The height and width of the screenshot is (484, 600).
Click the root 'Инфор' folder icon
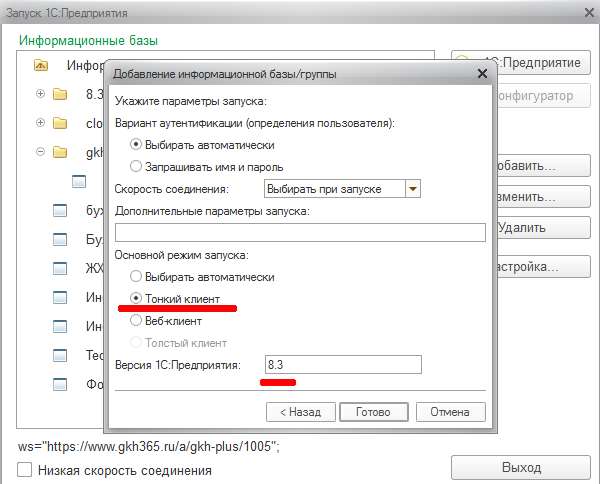tap(41, 65)
